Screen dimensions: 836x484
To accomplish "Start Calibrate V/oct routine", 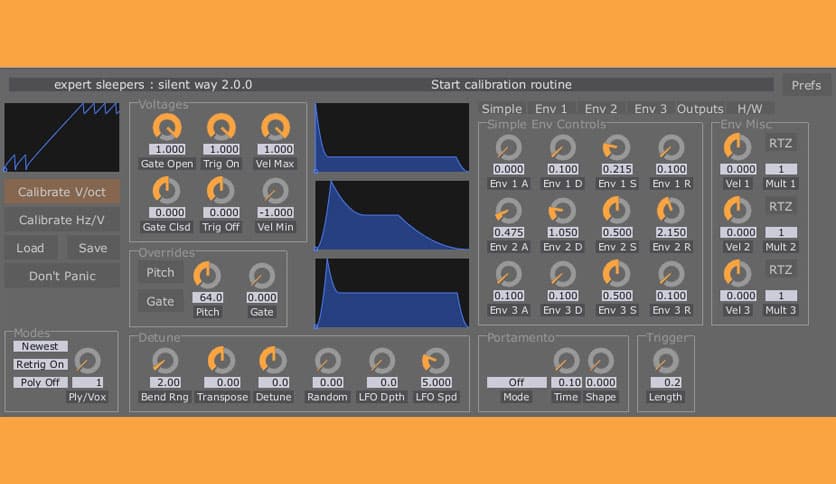I will 62,192.
